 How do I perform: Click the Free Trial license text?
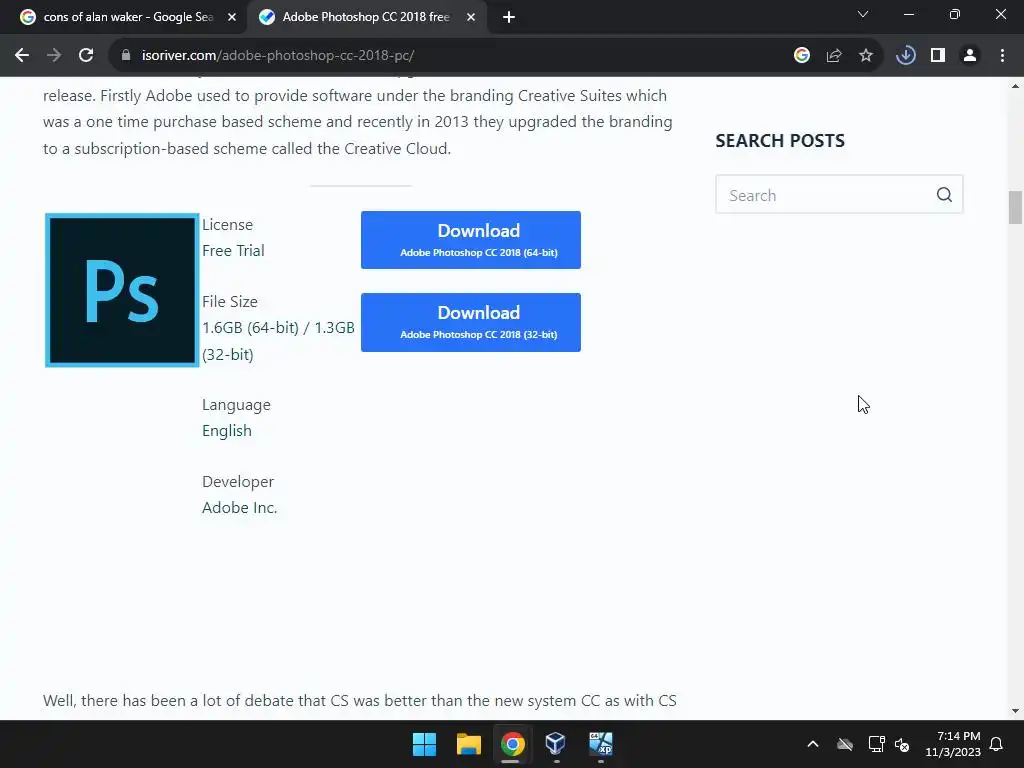point(233,251)
